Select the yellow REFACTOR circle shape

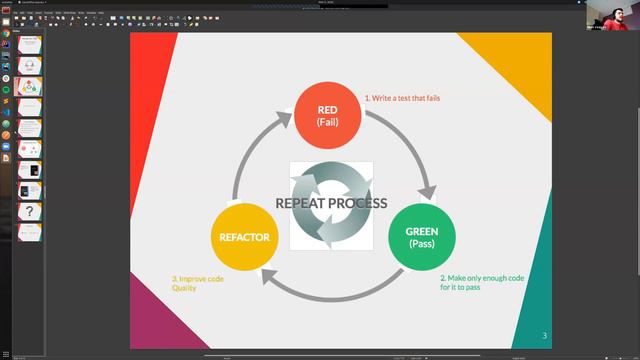244,237
